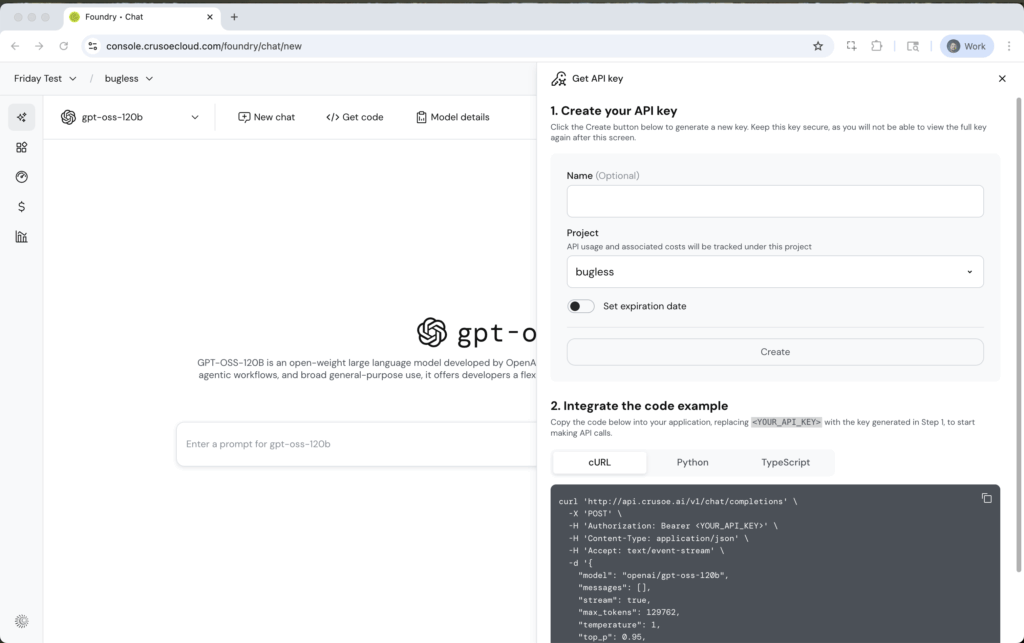1024x643 pixels.
Task: Close the Get API key panel
Action: [1002, 78]
